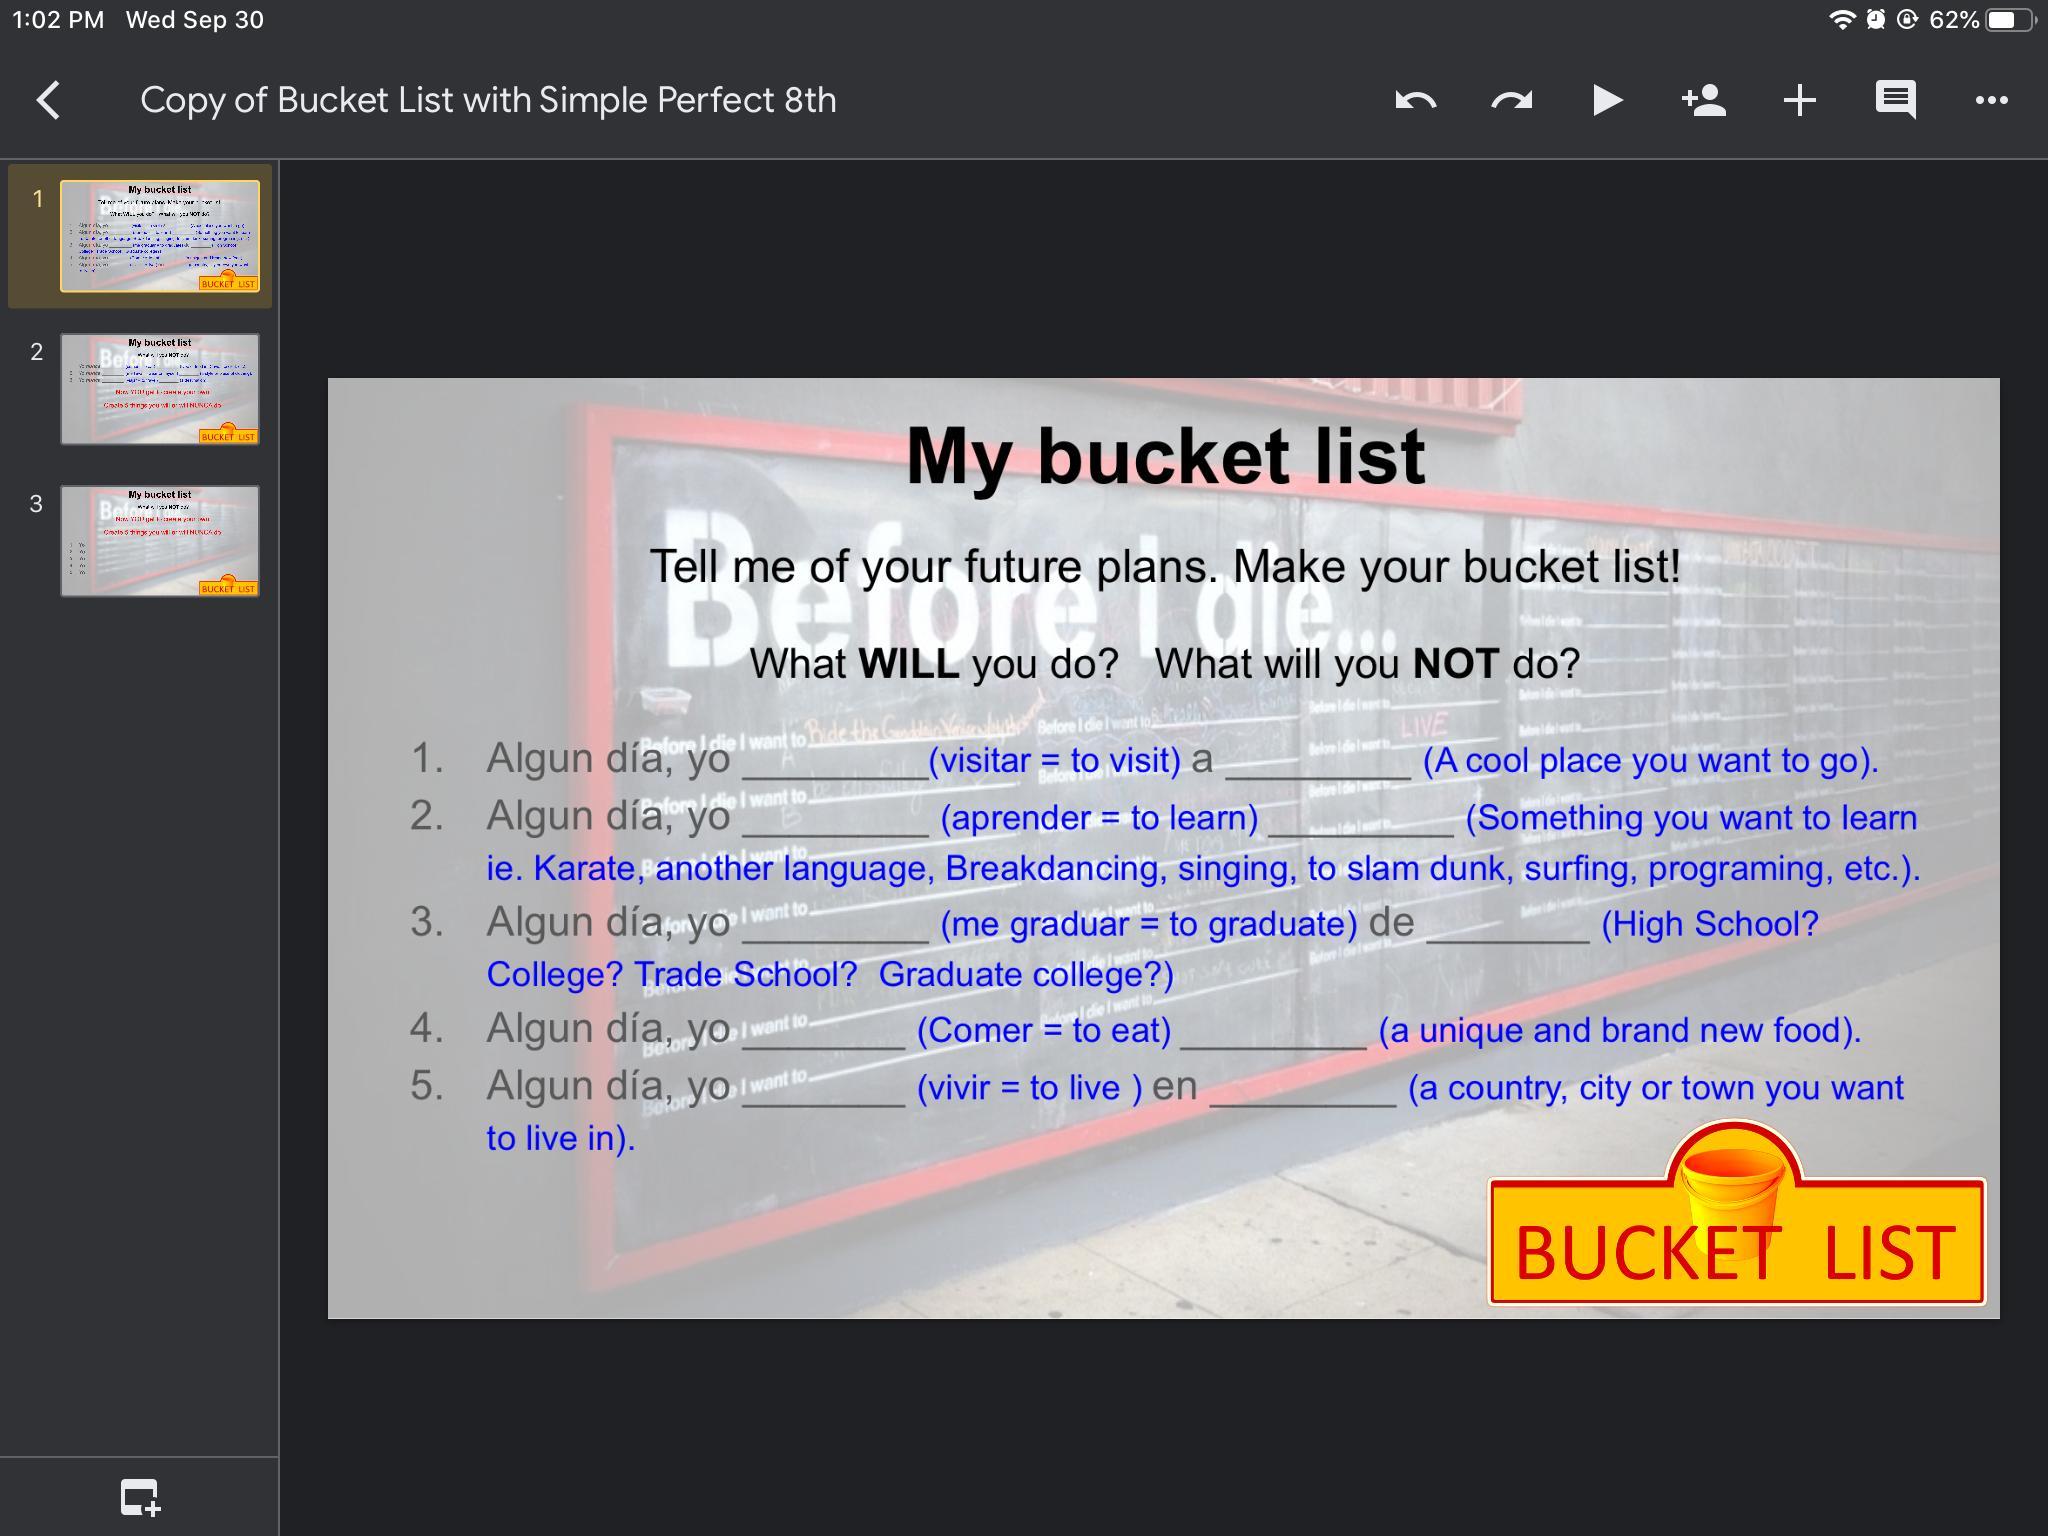Tap the back arrow to exit presentation
2048x1536 pixels.
(48, 100)
